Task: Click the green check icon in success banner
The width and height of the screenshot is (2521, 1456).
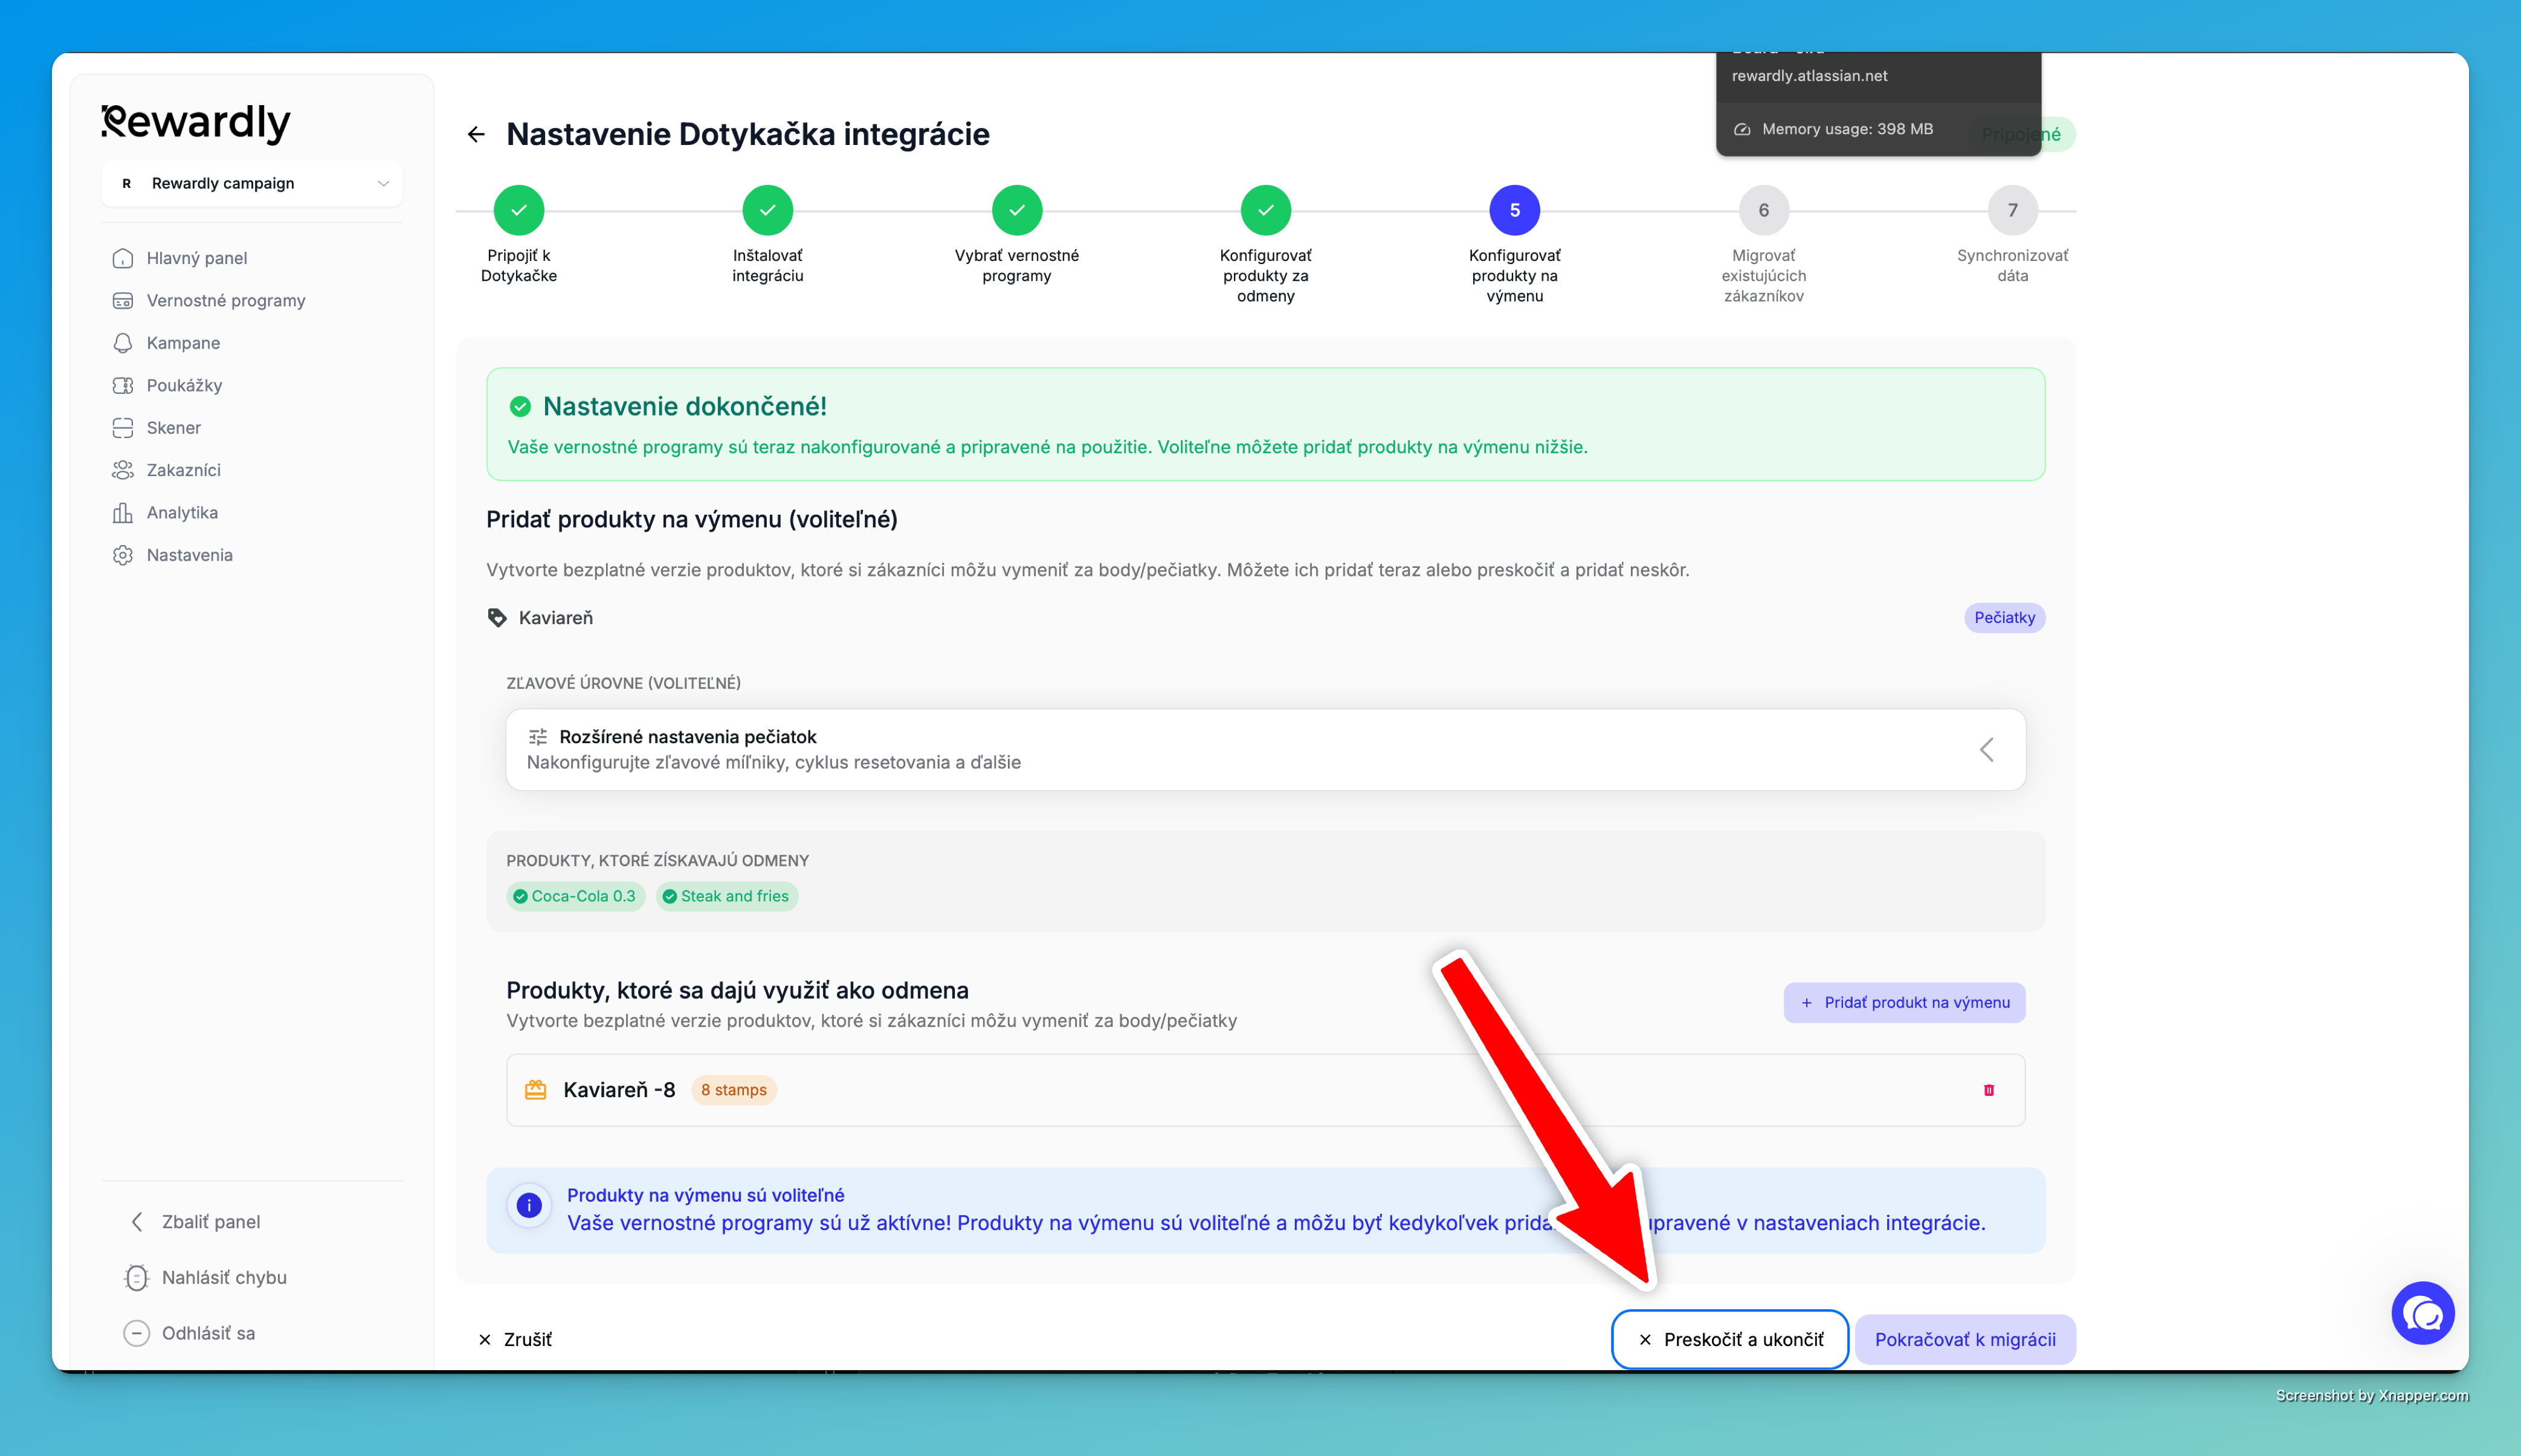Action: pos(520,406)
